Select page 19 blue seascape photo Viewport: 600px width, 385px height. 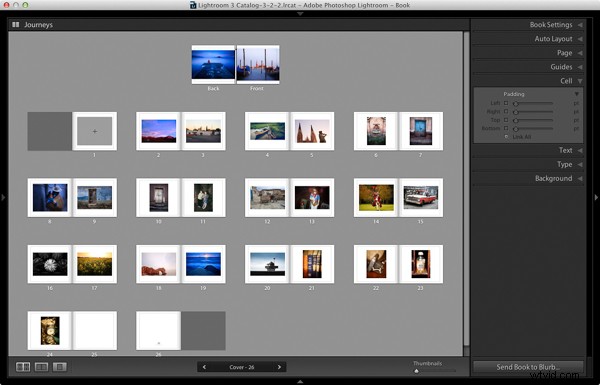click(x=204, y=264)
